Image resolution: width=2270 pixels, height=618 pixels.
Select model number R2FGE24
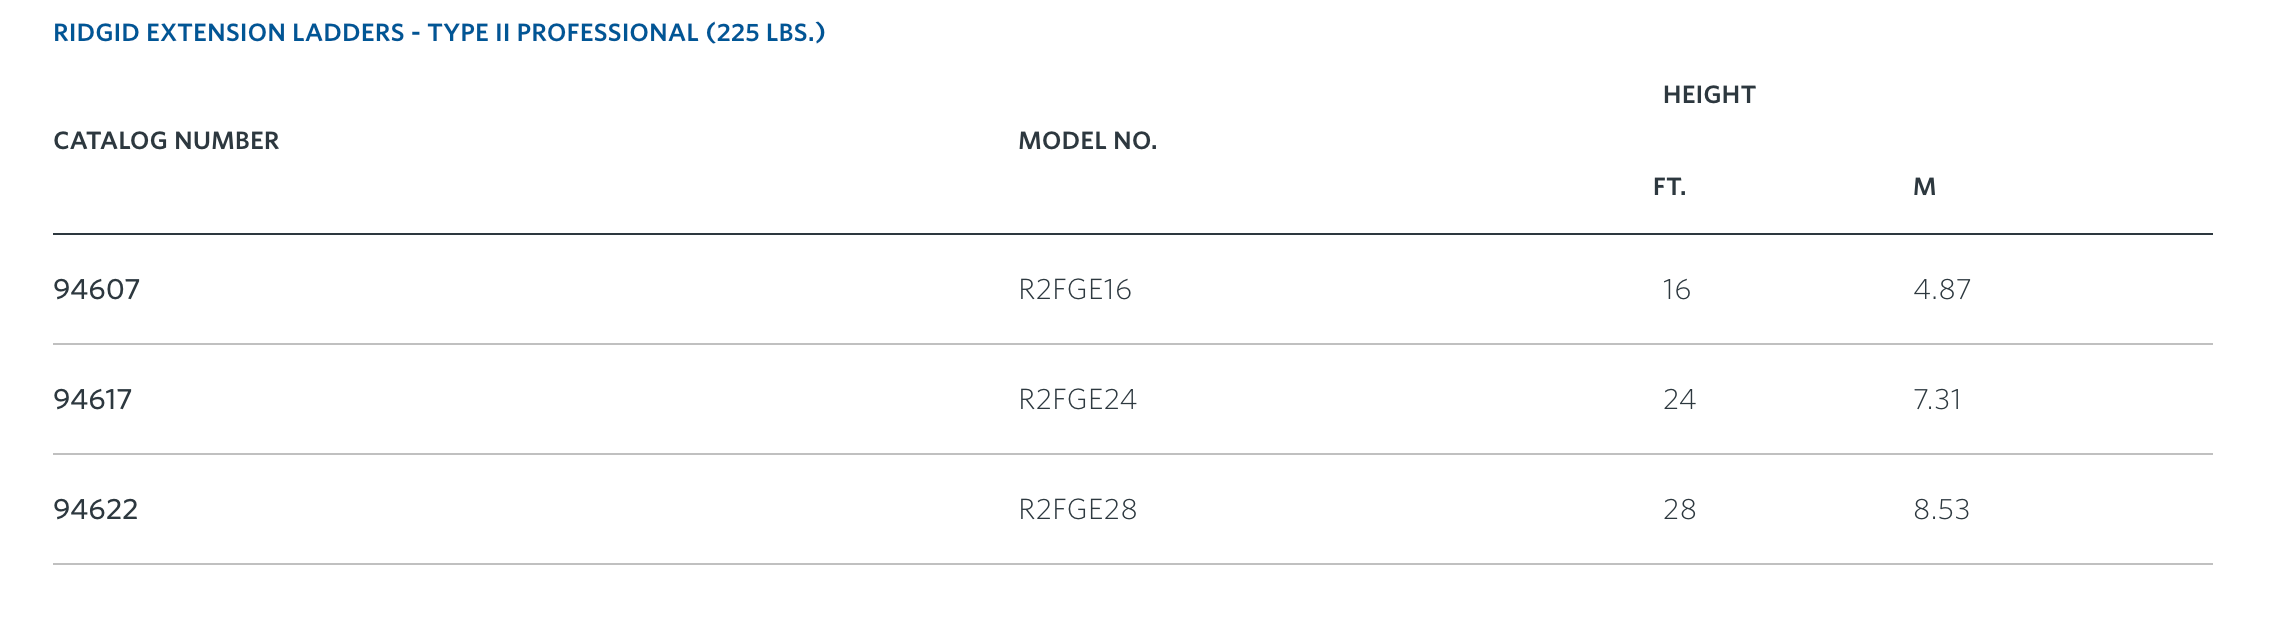(1078, 400)
